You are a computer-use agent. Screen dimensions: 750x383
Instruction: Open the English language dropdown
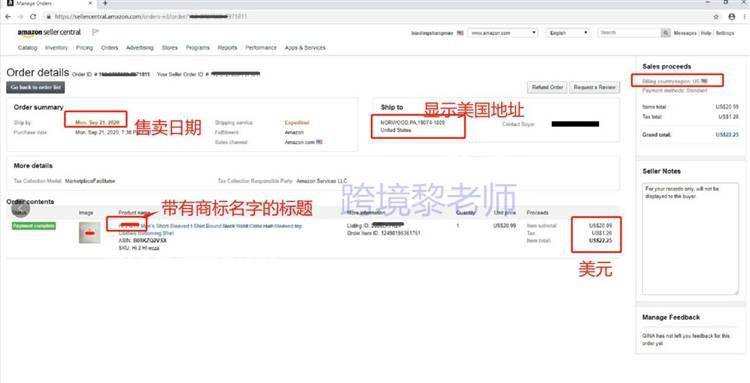(x=568, y=33)
